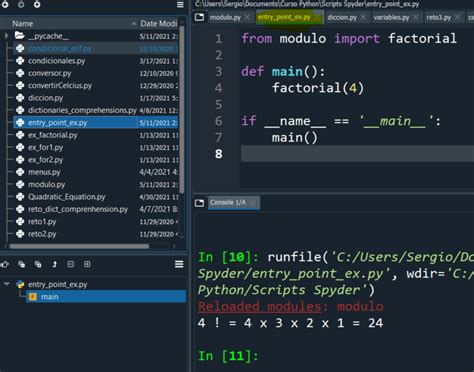Close the Console 1/A tab
This screenshot has width=474, height=372.
[253, 203]
